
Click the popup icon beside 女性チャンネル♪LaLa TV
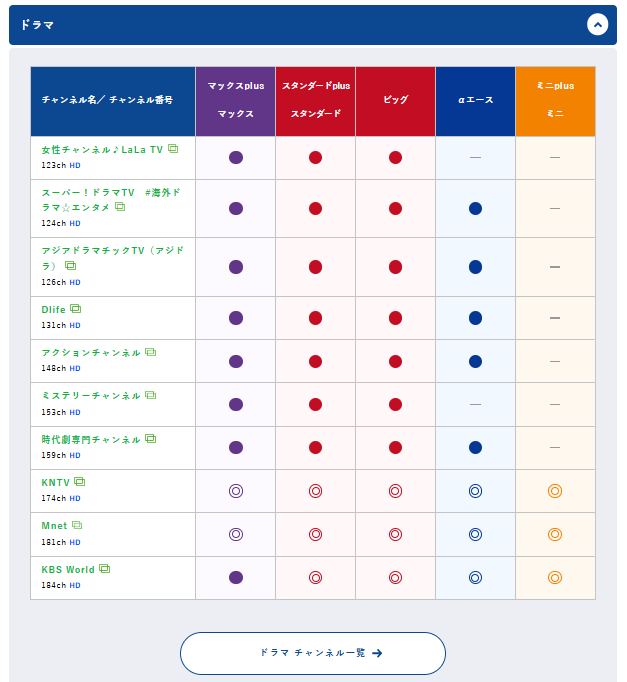(x=173, y=149)
